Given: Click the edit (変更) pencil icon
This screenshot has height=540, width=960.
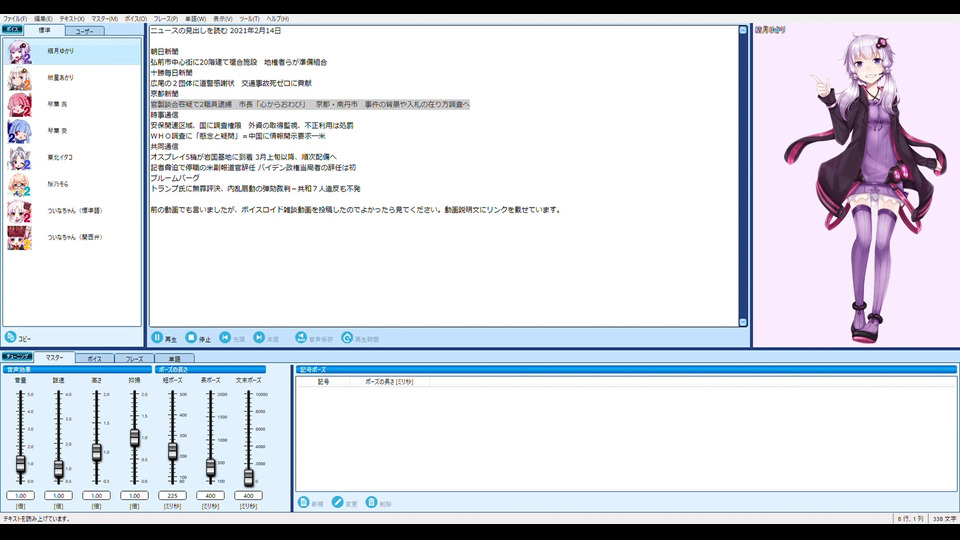Looking at the screenshot, I should coord(337,502).
